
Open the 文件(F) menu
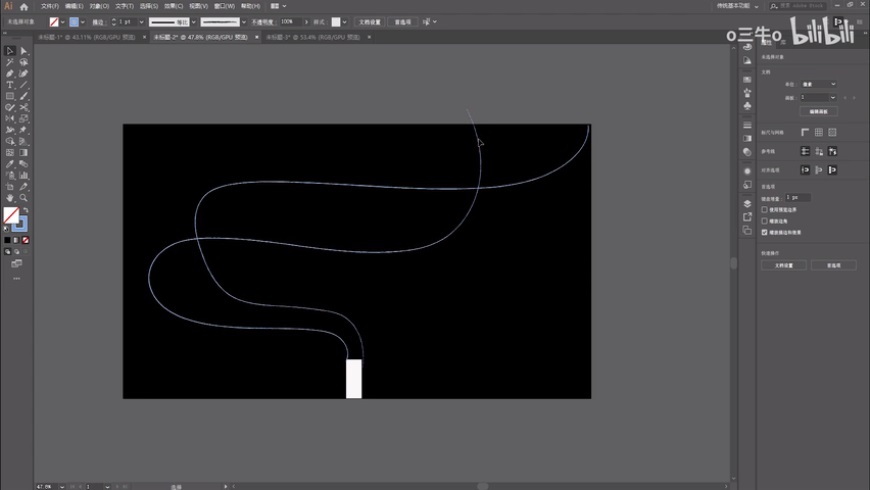coord(50,6)
